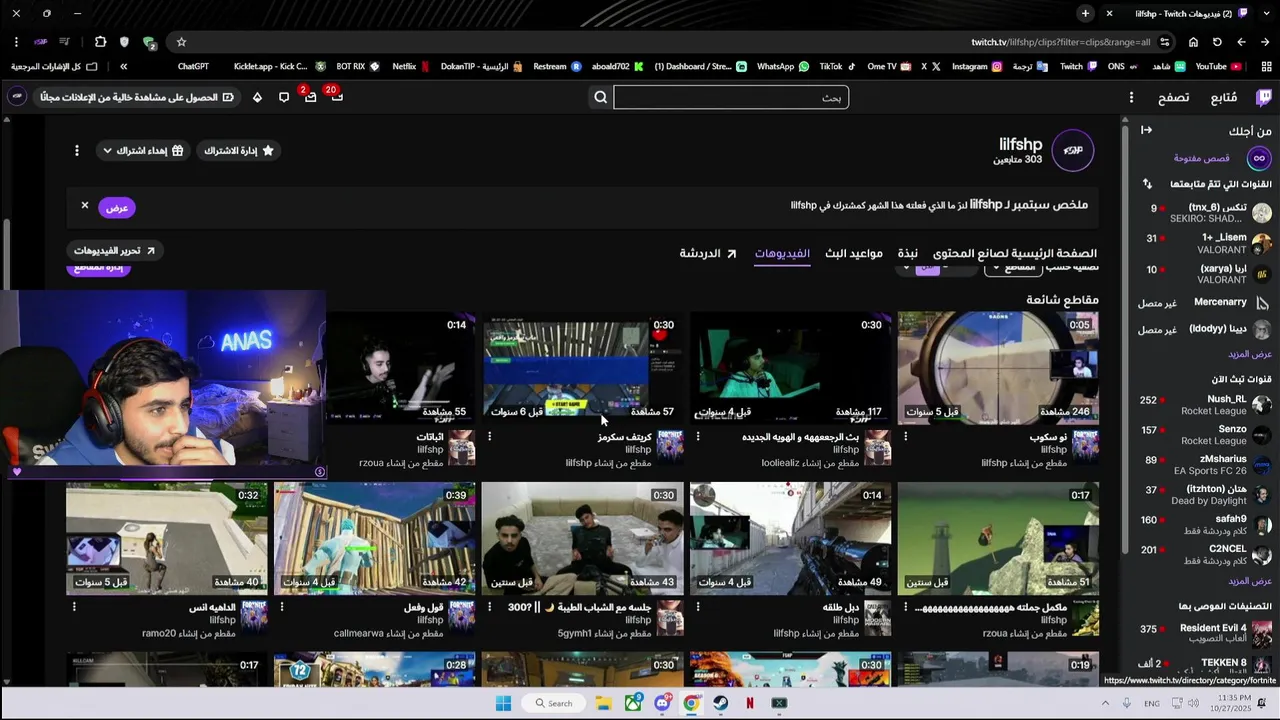Open the قصص مفتوحة stories entry
The width and height of the screenshot is (1280, 720).
point(1210,158)
